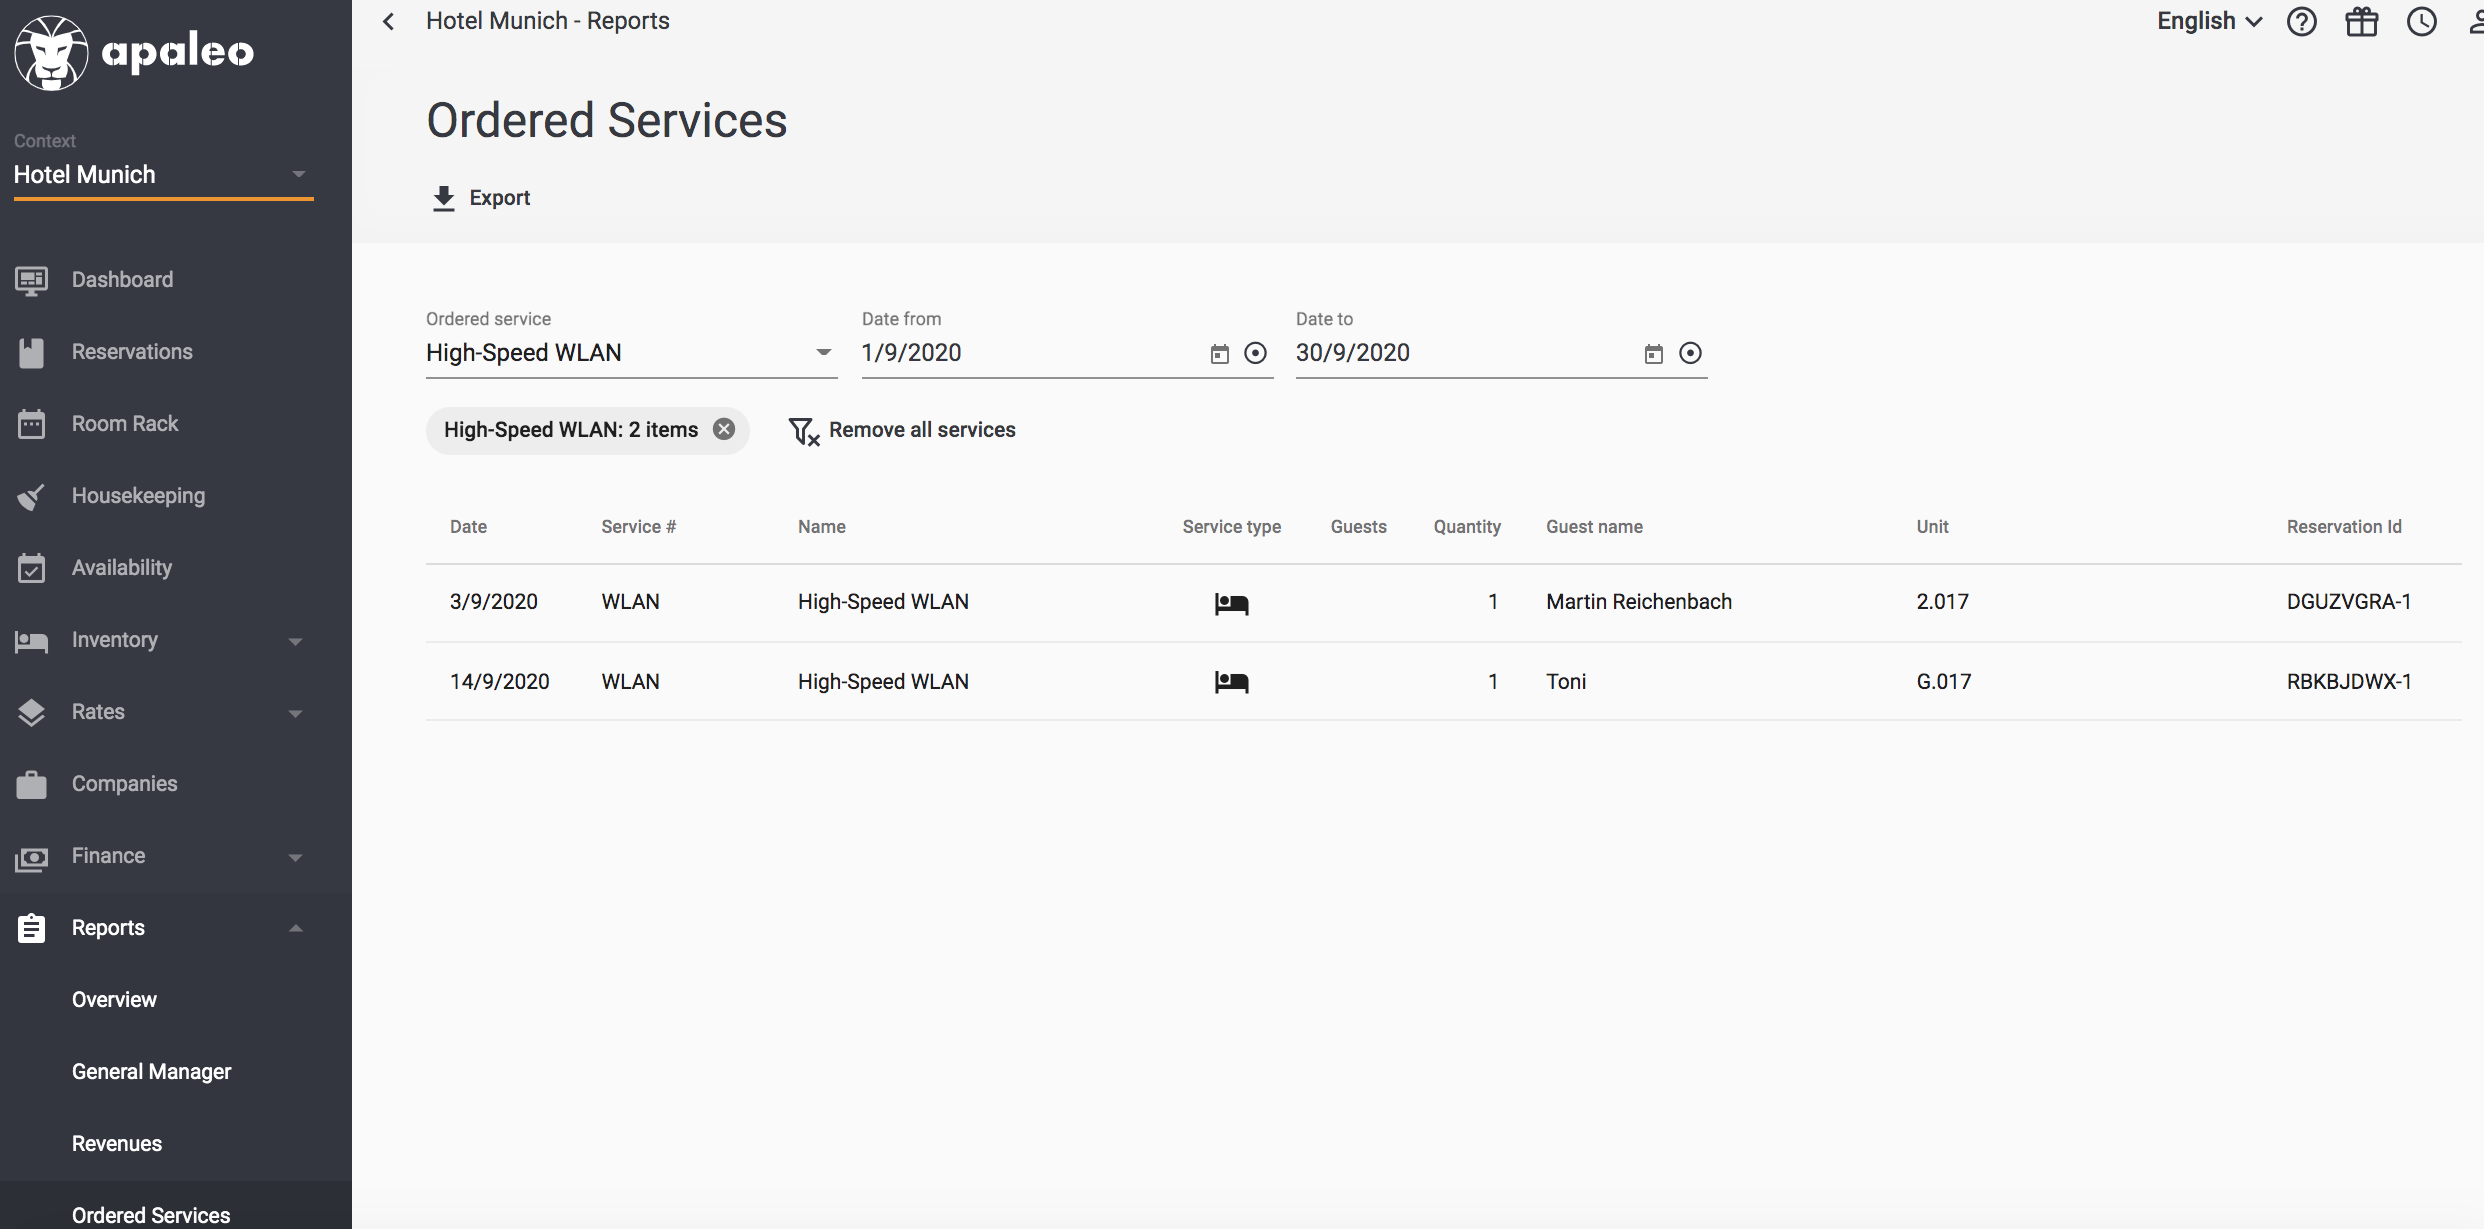Click the Quantity column header
The width and height of the screenshot is (2484, 1229).
pyautogui.click(x=1467, y=527)
